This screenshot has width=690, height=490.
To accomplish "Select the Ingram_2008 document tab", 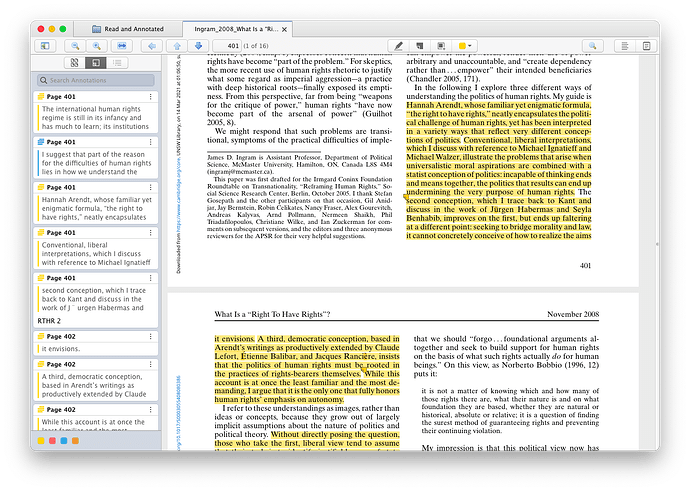I will click(236, 29).
